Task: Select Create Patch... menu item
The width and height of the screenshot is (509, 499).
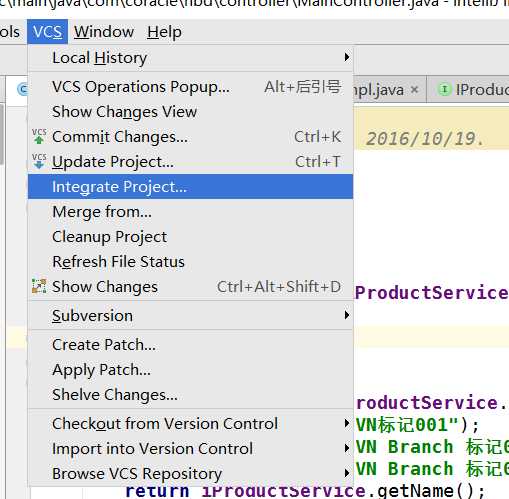Action: [x=190, y=345]
